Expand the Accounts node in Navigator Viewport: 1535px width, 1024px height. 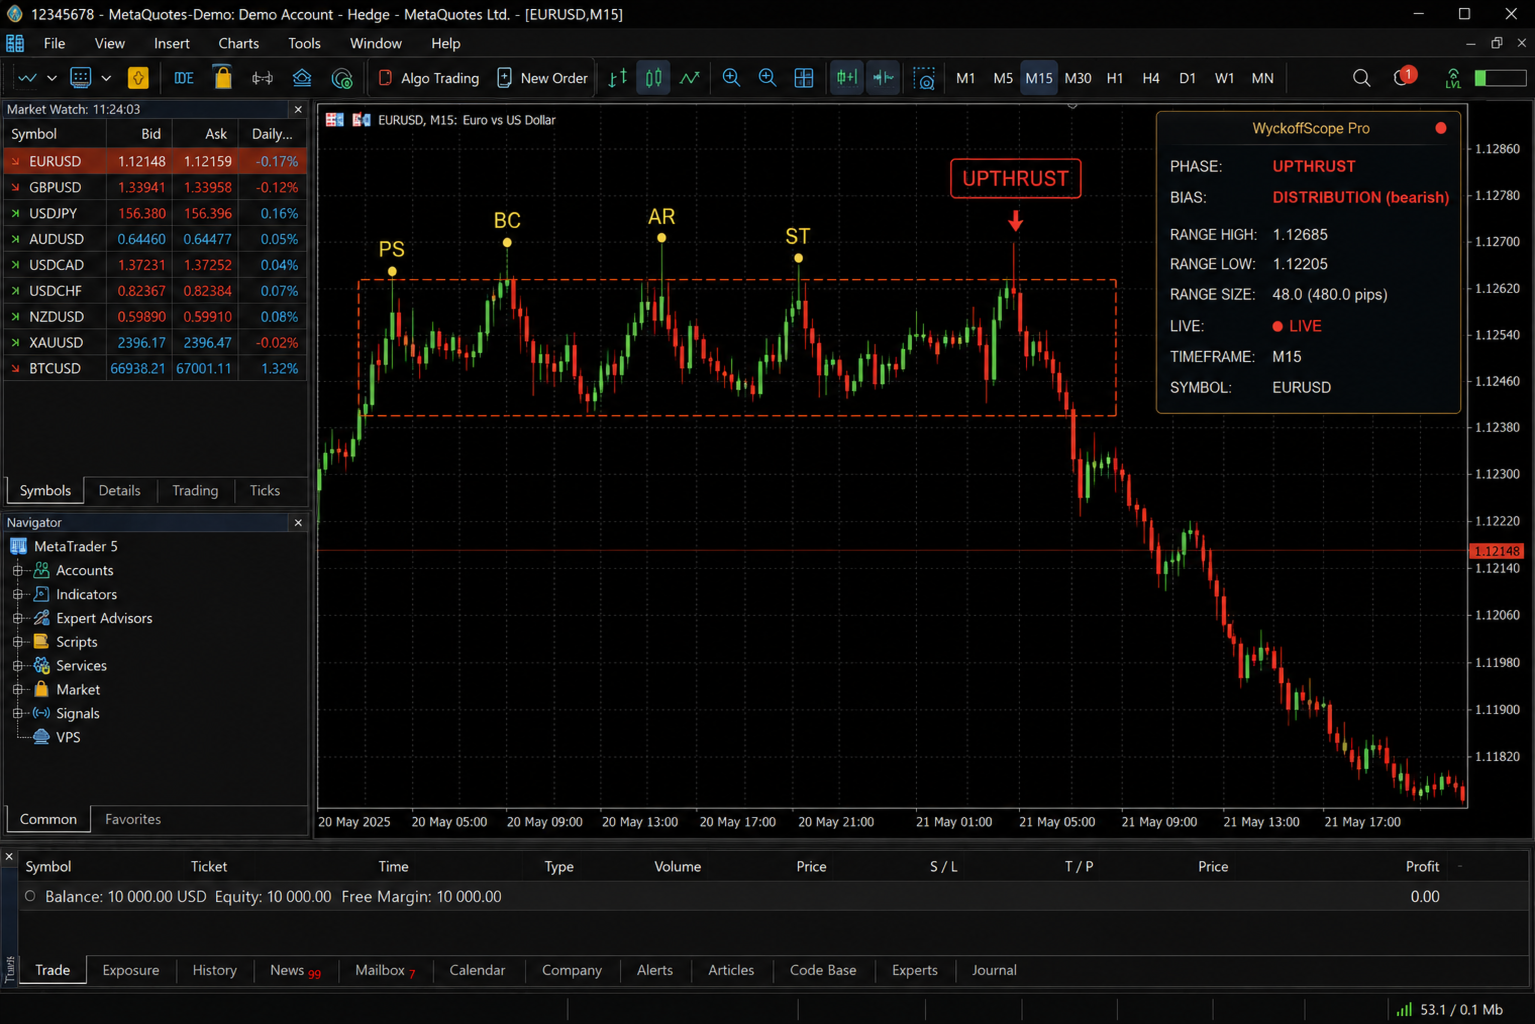pyautogui.click(x=18, y=570)
